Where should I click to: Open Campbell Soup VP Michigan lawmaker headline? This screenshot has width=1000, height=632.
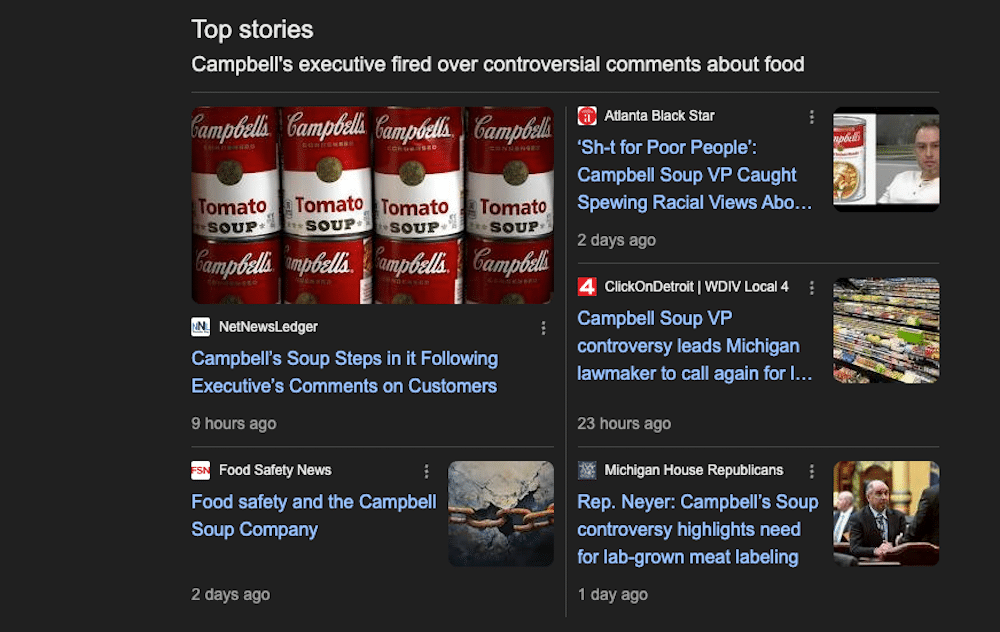click(695, 346)
